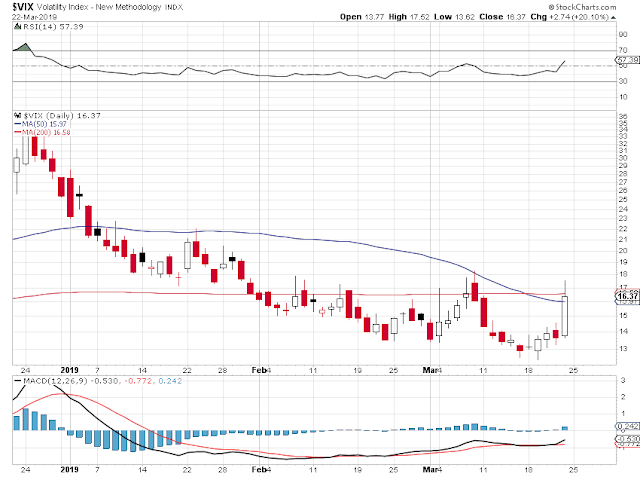Click the 22-Mar-2019 date label

34,17
